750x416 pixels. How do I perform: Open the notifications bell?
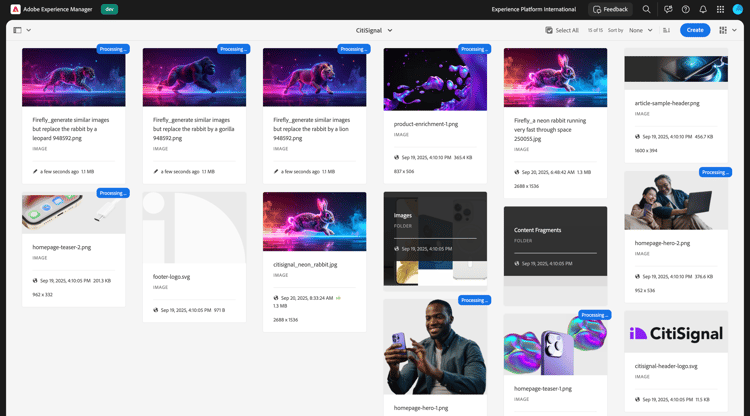click(703, 9)
